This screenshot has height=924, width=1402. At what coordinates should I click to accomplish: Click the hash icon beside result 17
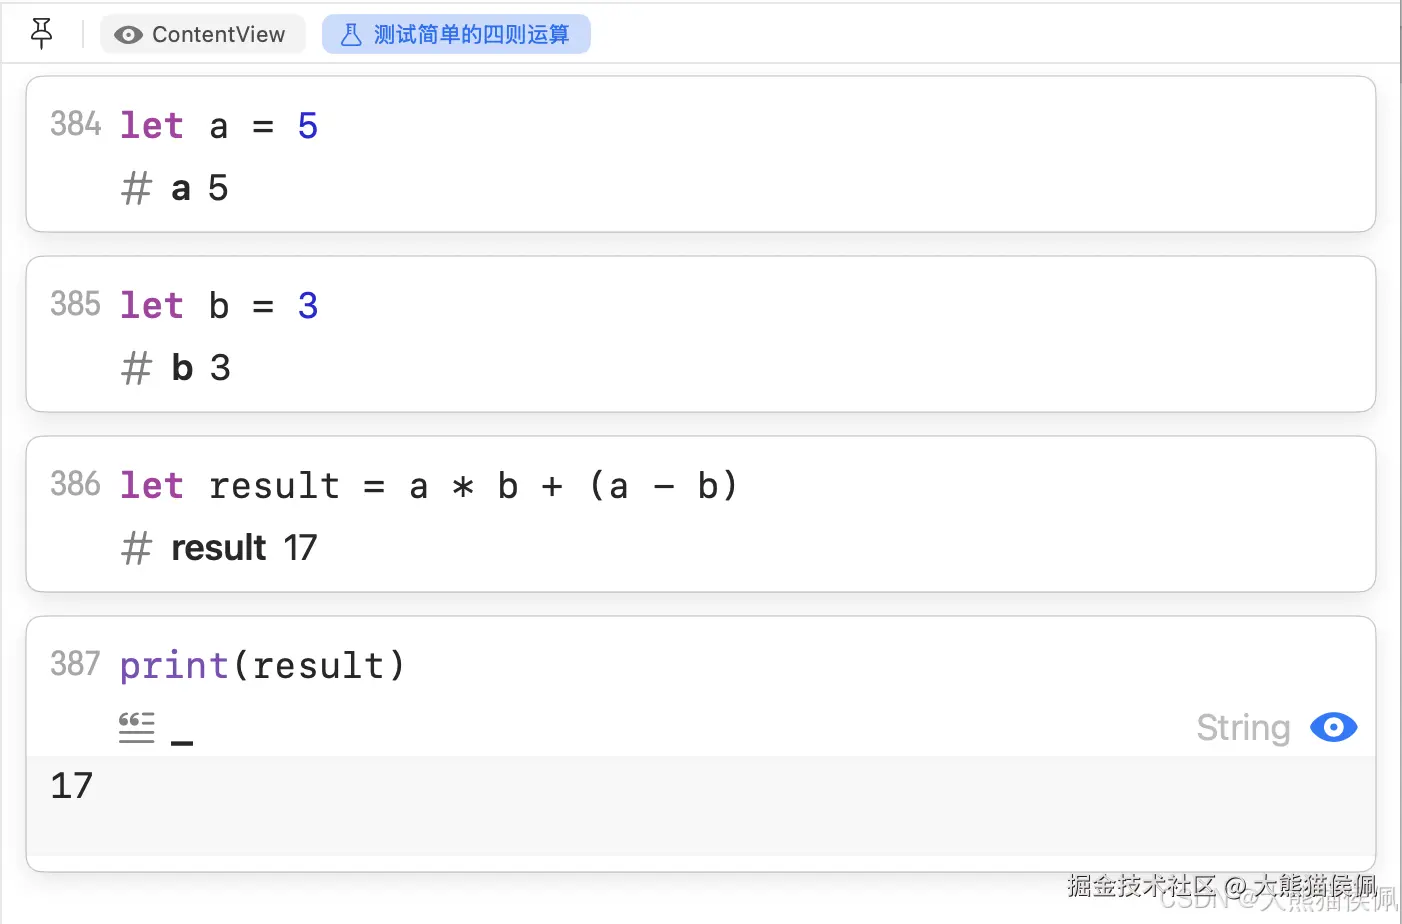click(x=136, y=548)
